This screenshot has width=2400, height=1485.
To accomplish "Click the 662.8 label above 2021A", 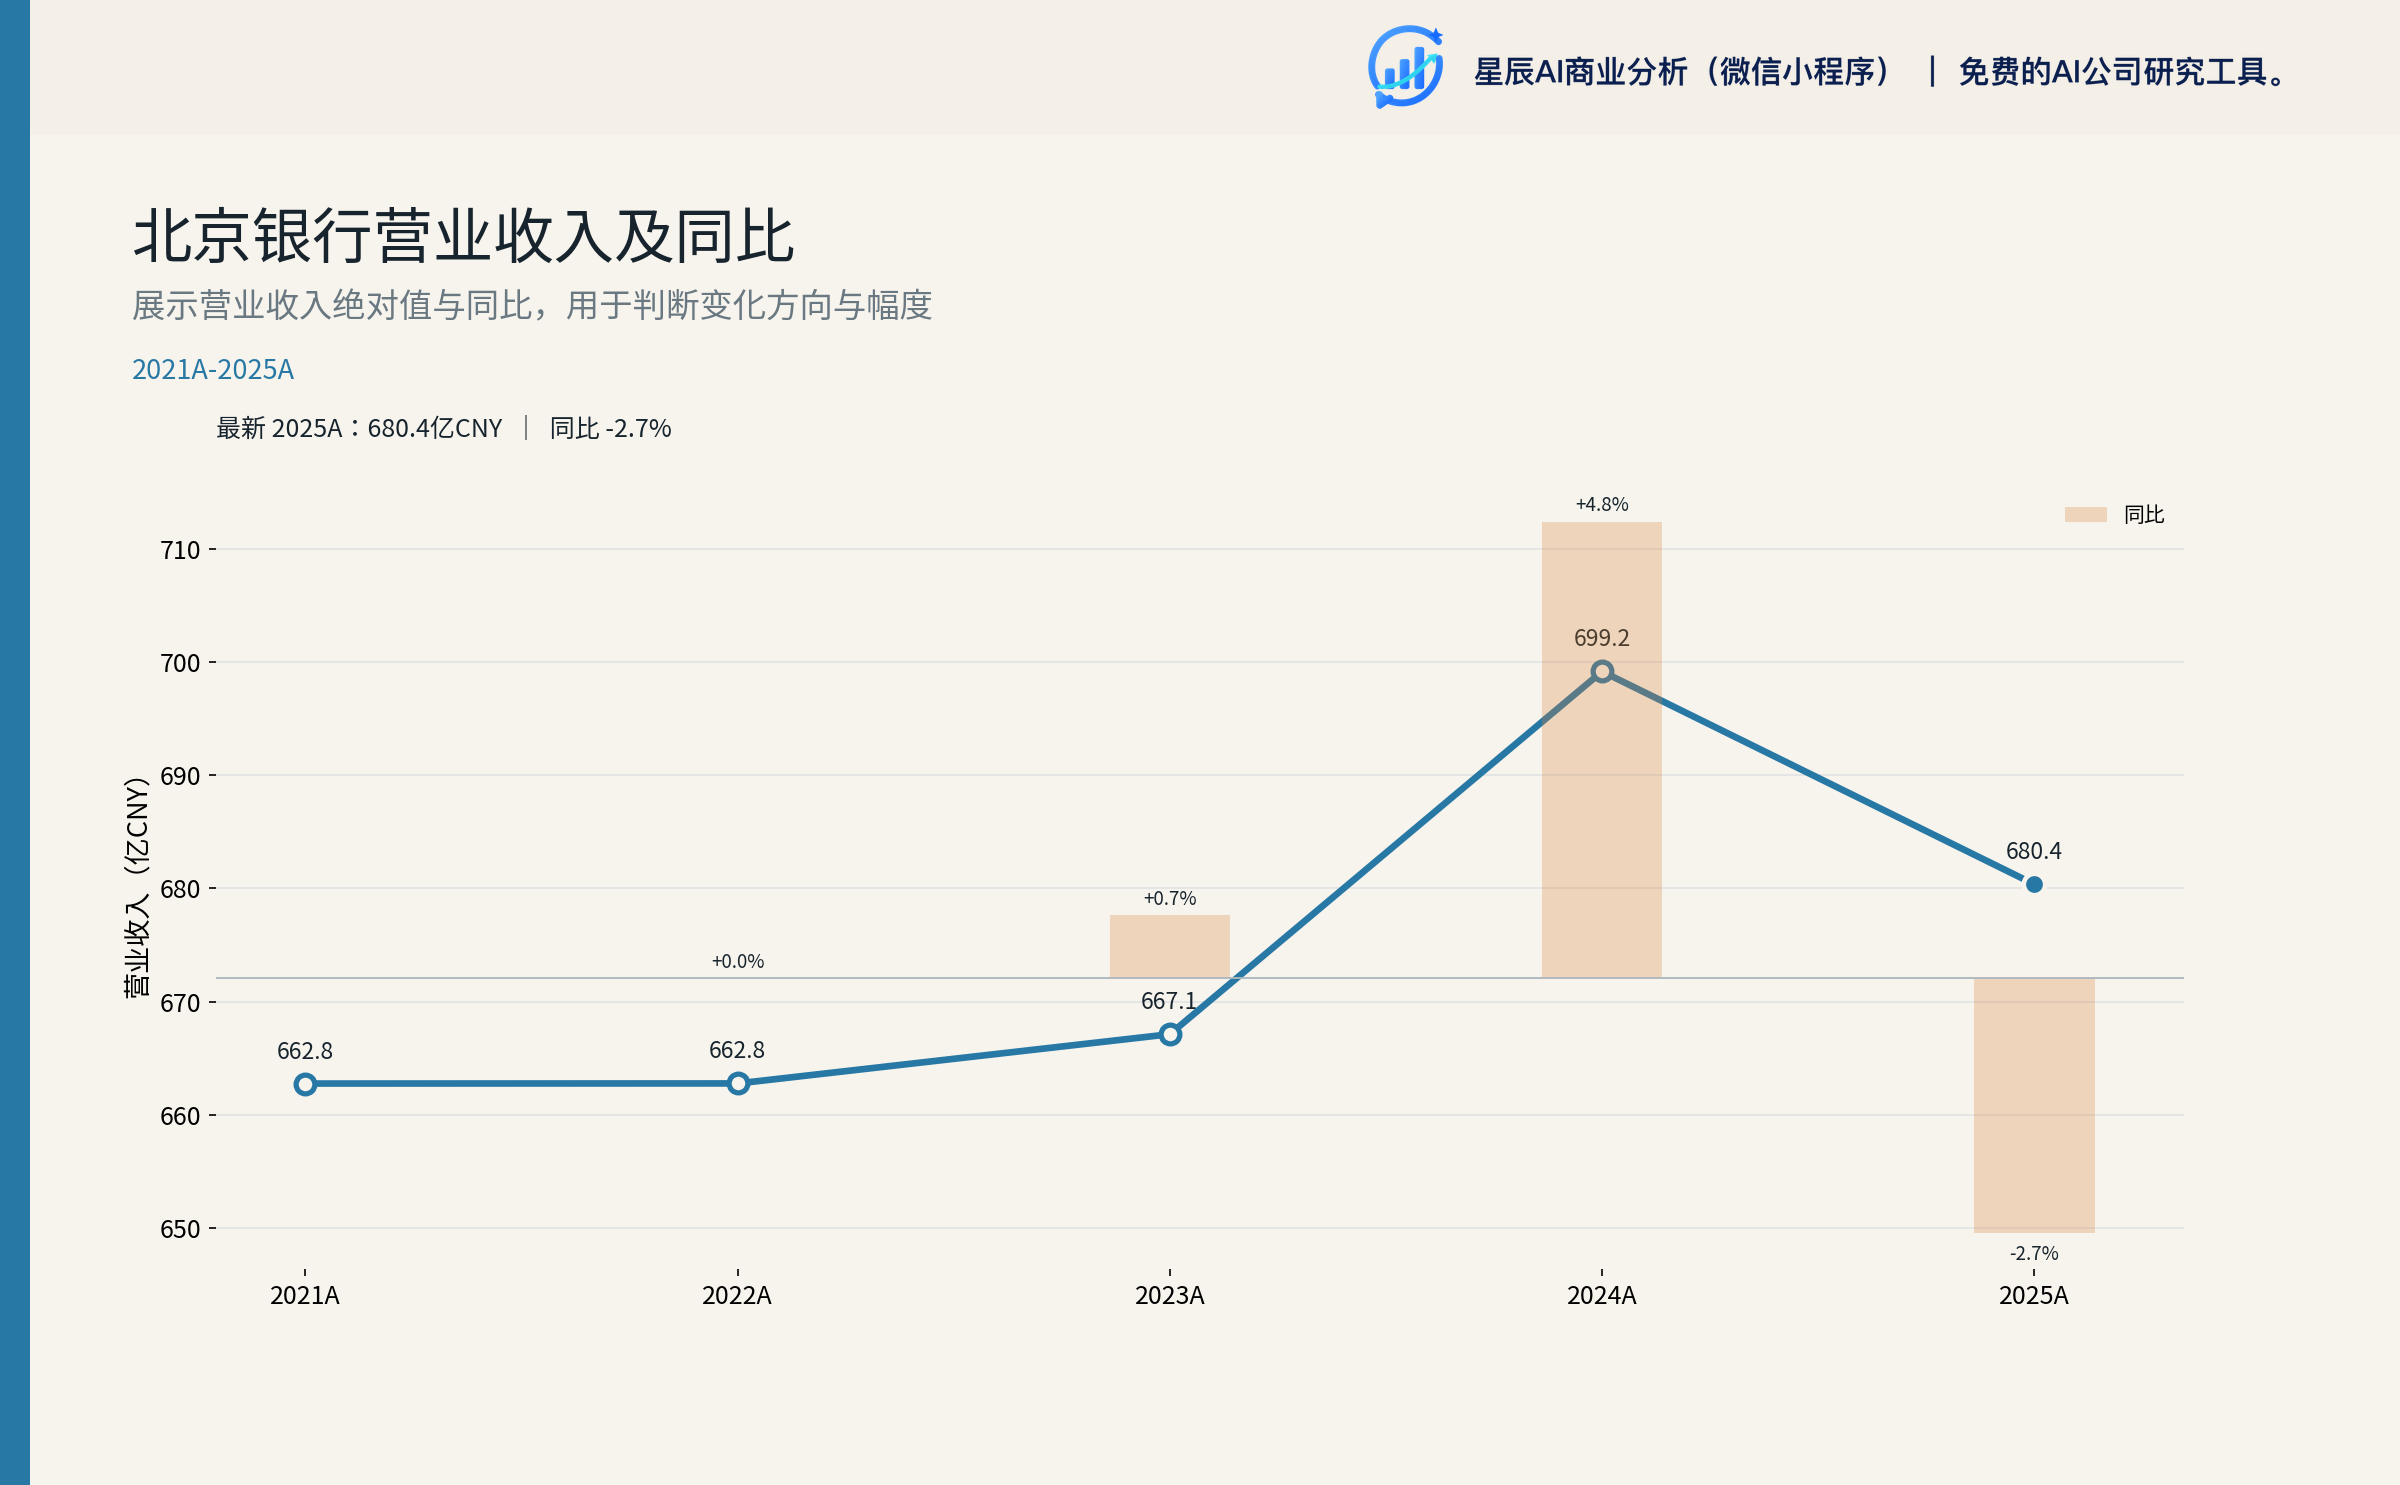I will coord(305,1051).
